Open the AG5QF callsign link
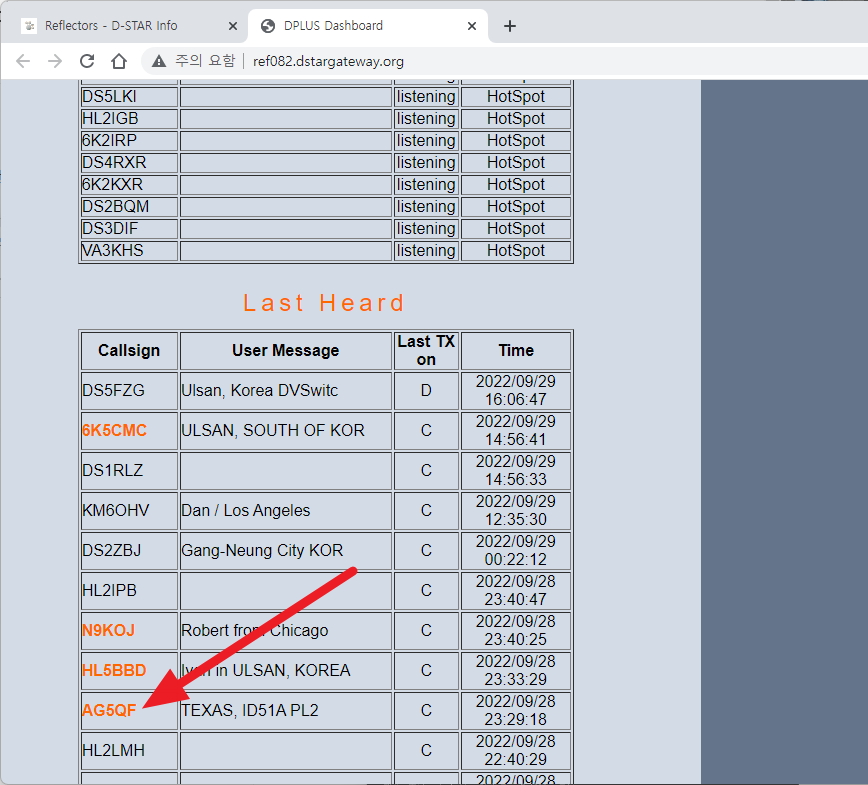Viewport: 868px width, 785px height. pyautogui.click(x=109, y=710)
